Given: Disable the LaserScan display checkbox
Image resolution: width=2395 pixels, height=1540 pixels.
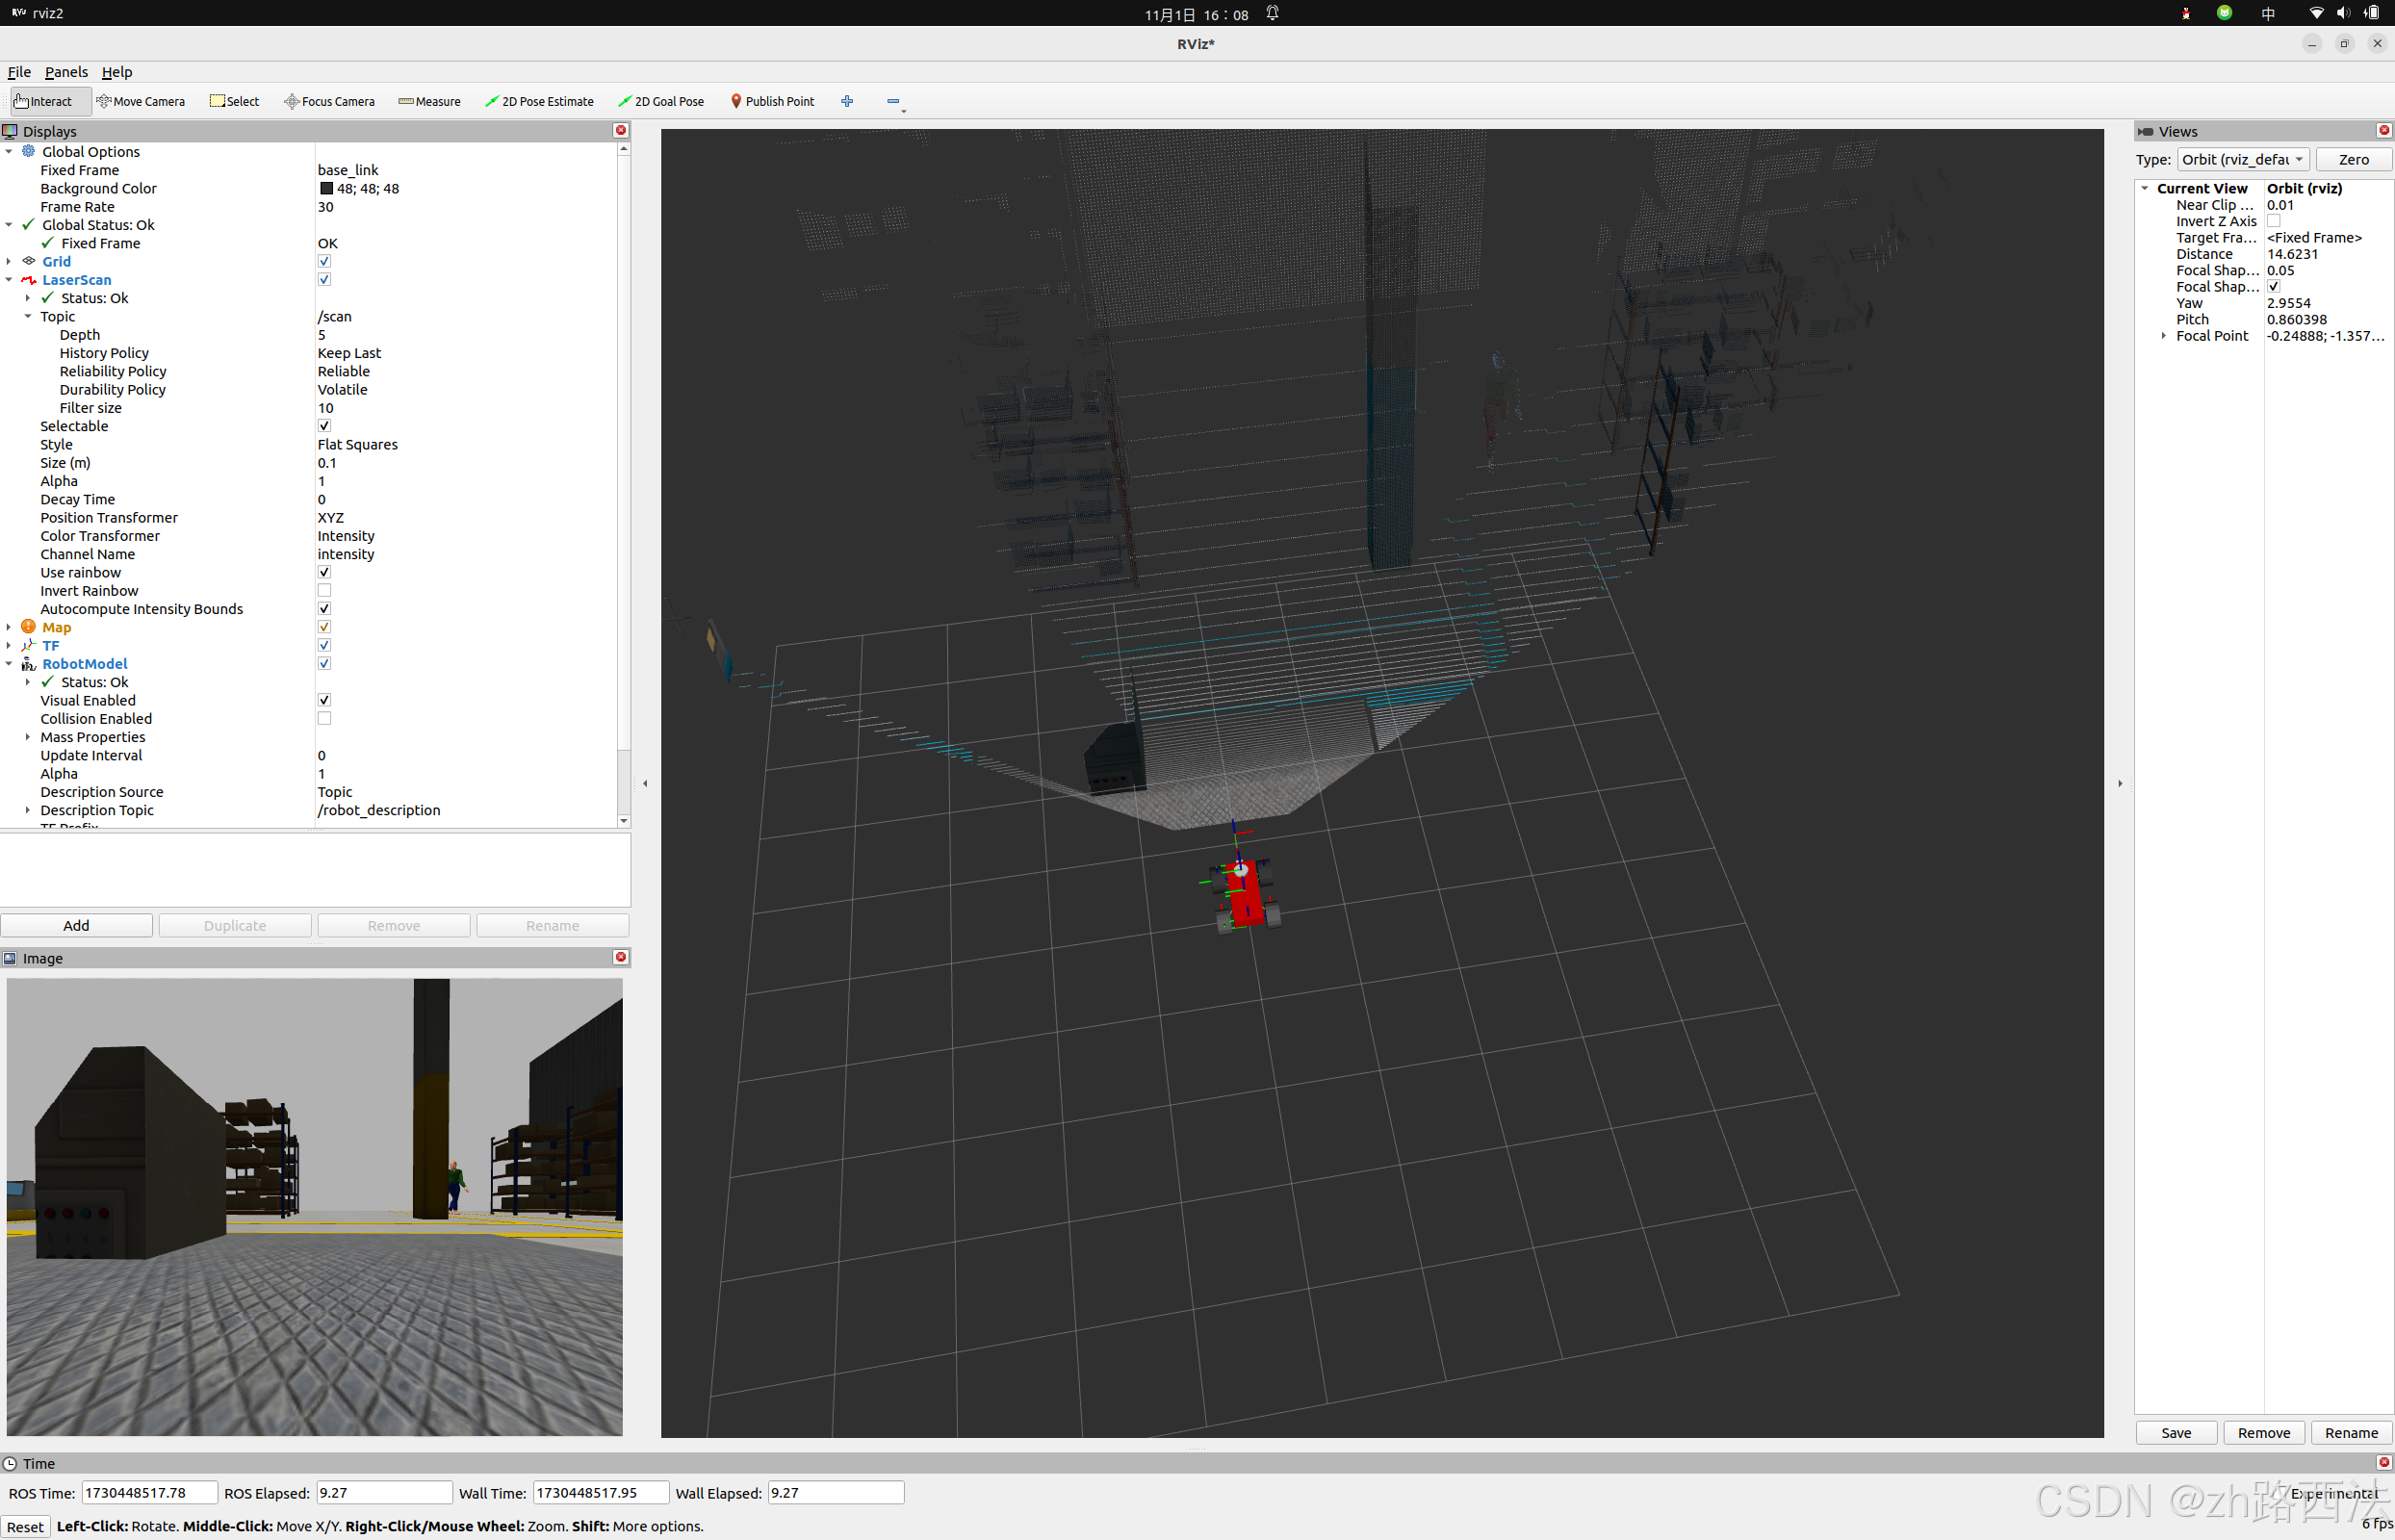Looking at the screenshot, I should tap(324, 280).
